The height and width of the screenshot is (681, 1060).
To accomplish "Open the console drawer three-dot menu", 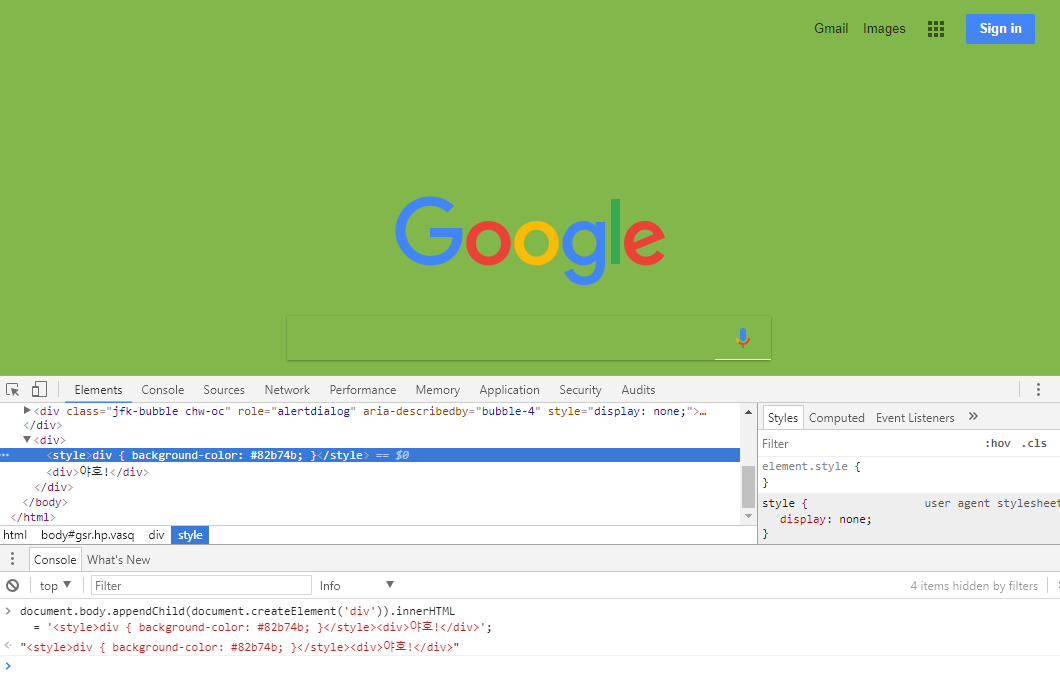I will pyautogui.click(x=12, y=559).
